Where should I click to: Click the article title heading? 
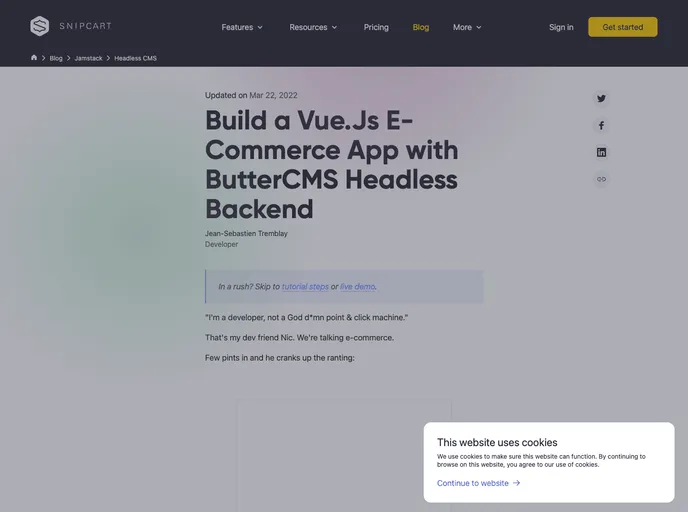331,165
